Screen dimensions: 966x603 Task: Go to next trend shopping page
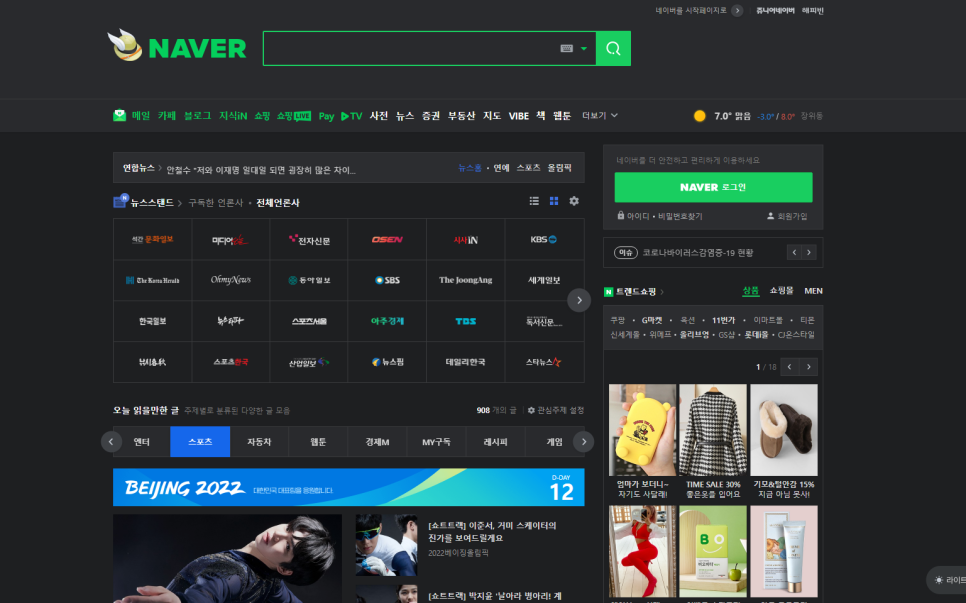(x=808, y=366)
